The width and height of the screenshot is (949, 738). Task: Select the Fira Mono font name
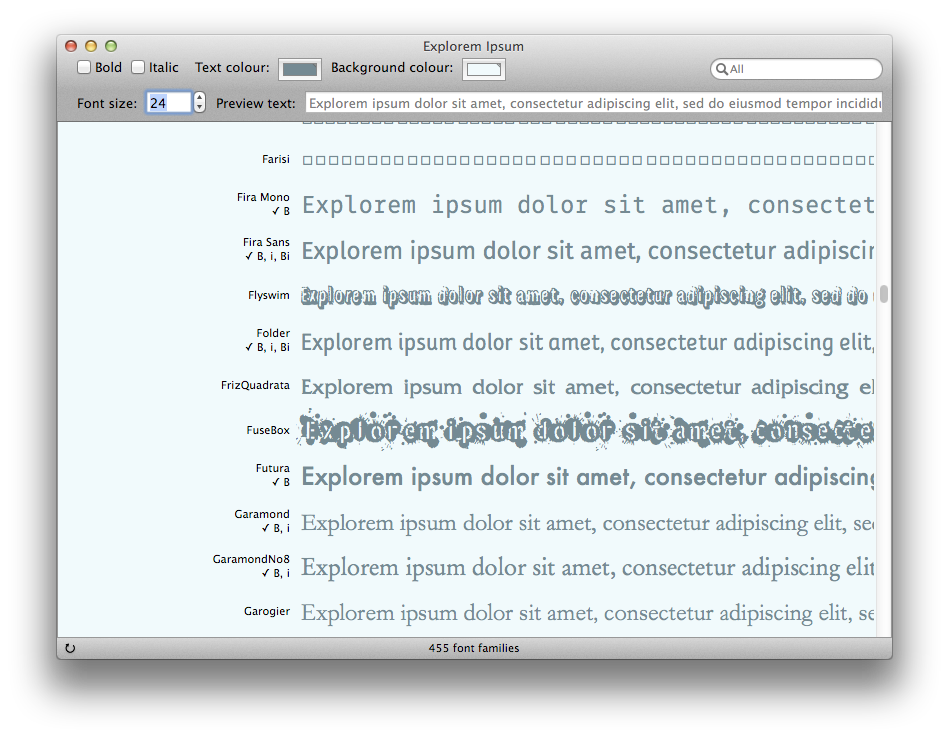coord(263,197)
